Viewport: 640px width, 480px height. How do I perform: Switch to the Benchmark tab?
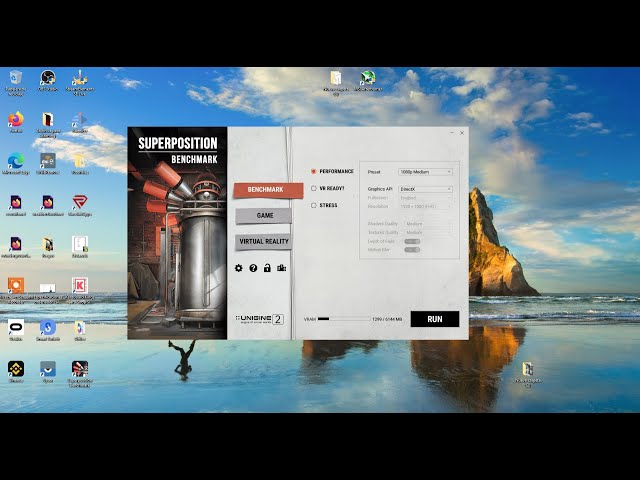pyautogui.click(x=268, y=190)
